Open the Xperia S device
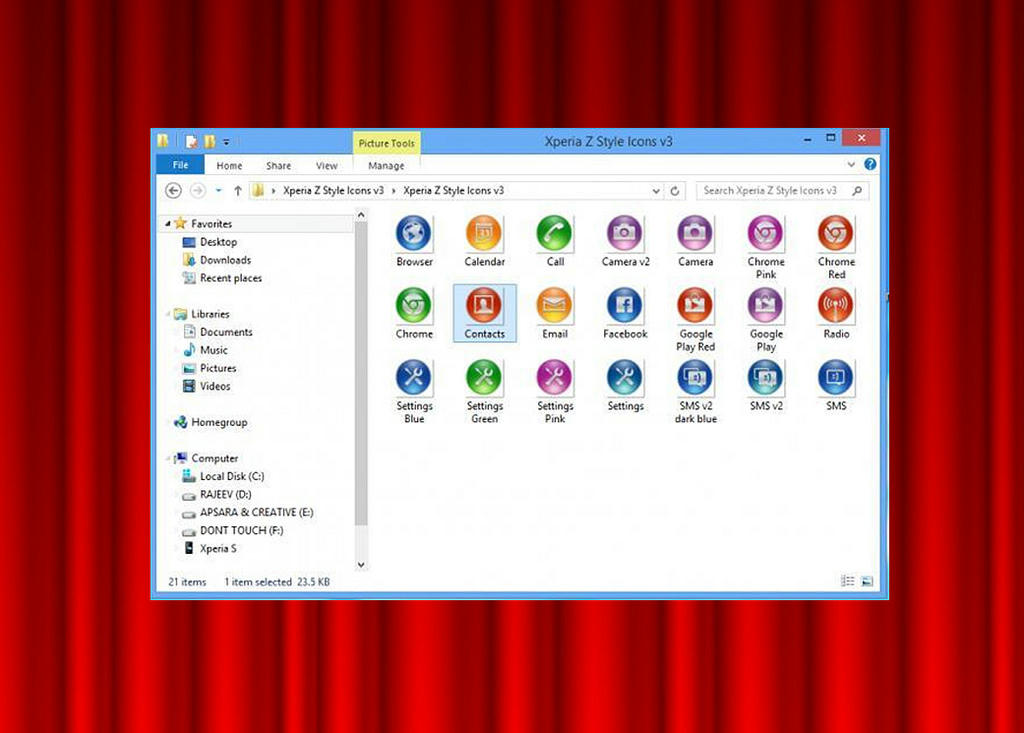 (218, 549)
